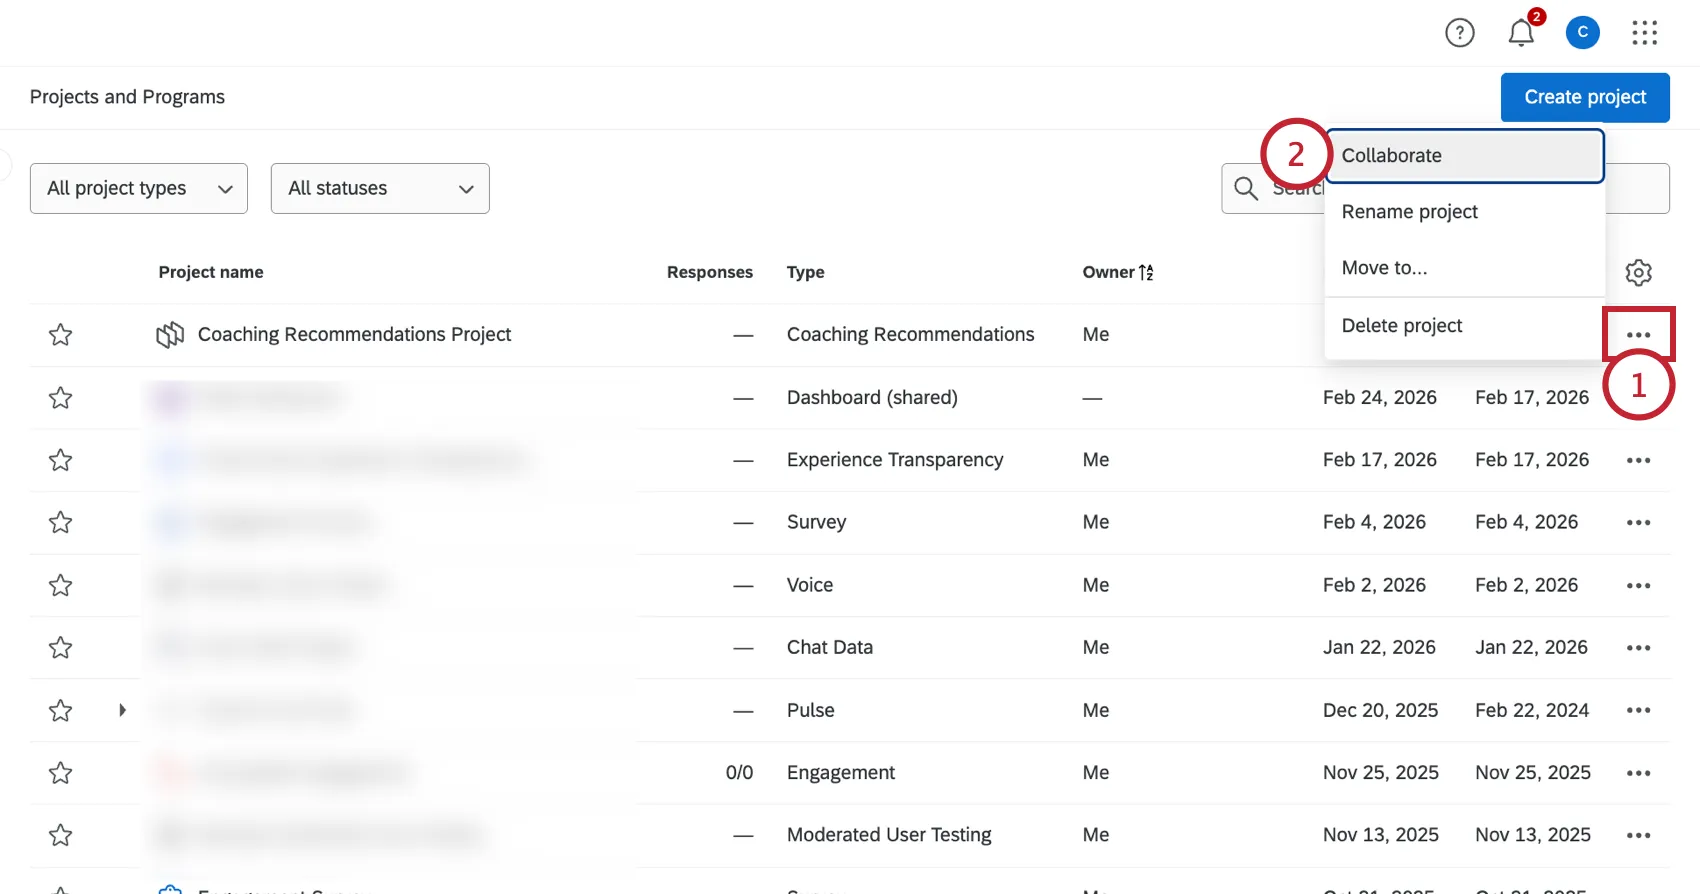Choose Delete project from the menu

pyautogui.click(x=1465, y=326)
